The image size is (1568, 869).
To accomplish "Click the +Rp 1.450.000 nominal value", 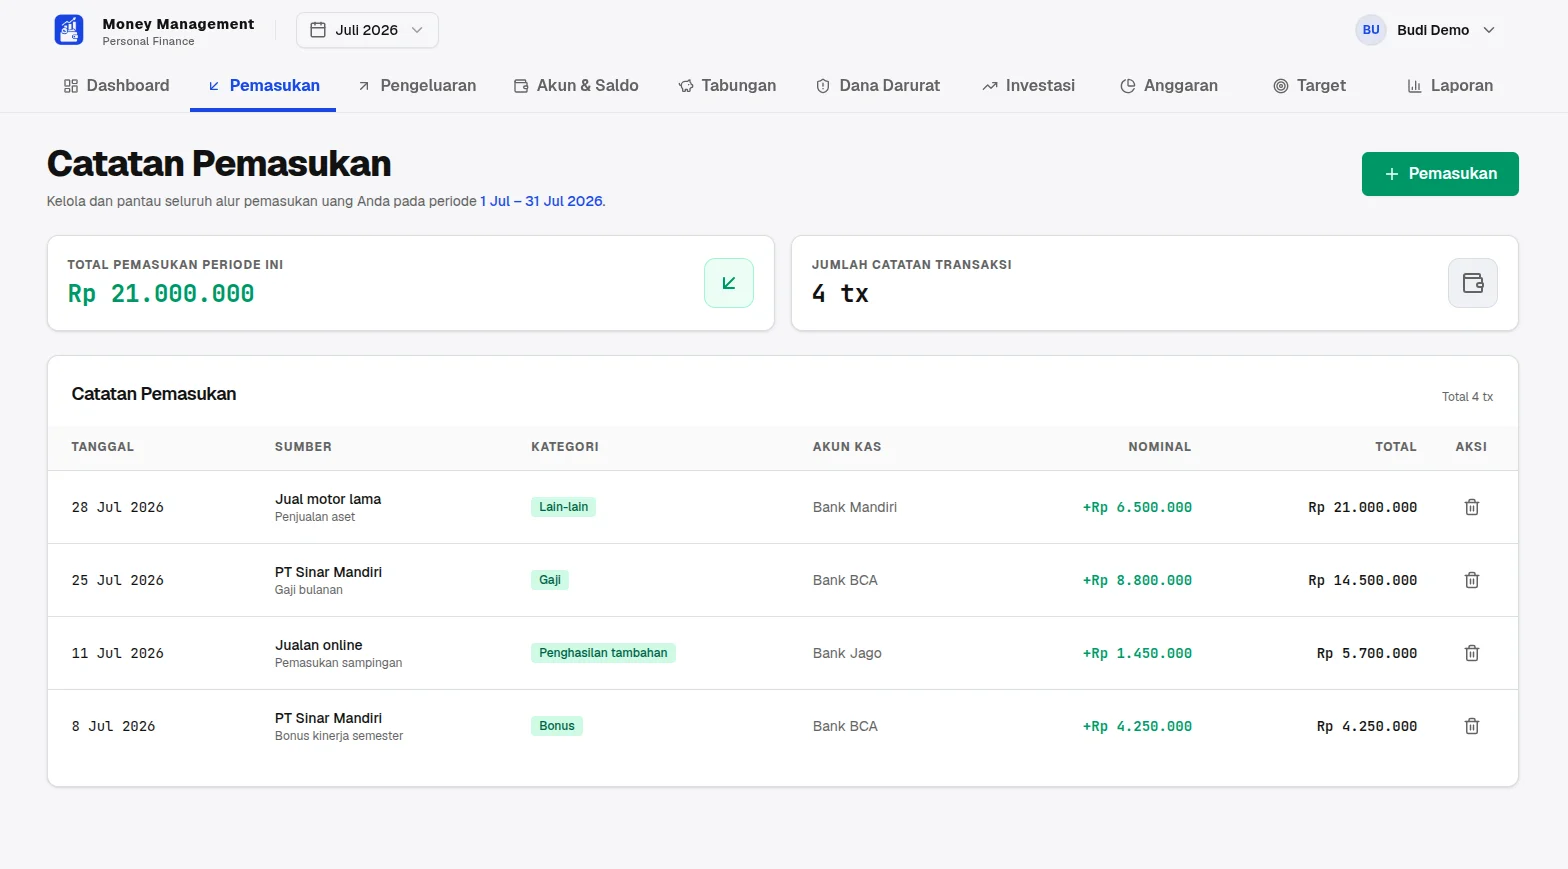I will (x=1137, y=653).
